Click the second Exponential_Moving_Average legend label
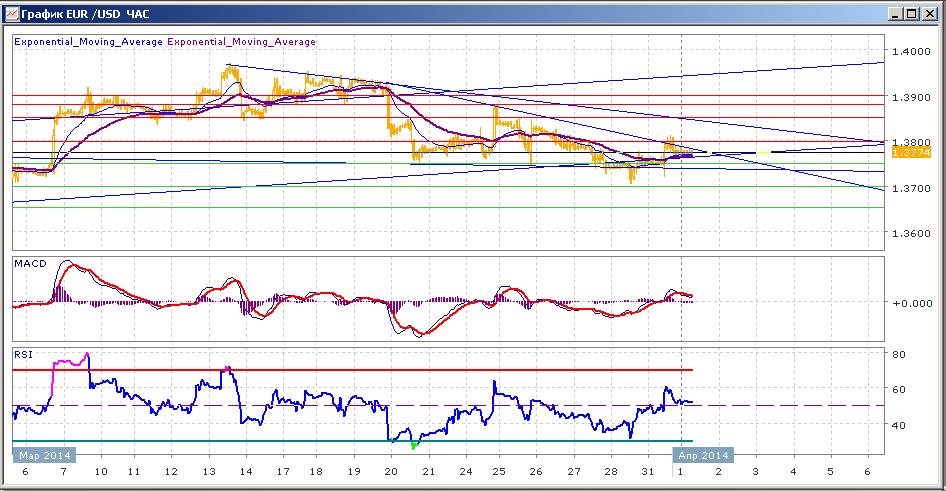Image resolution: width=946 pixels, height=491 pixels. coord(241,42)
